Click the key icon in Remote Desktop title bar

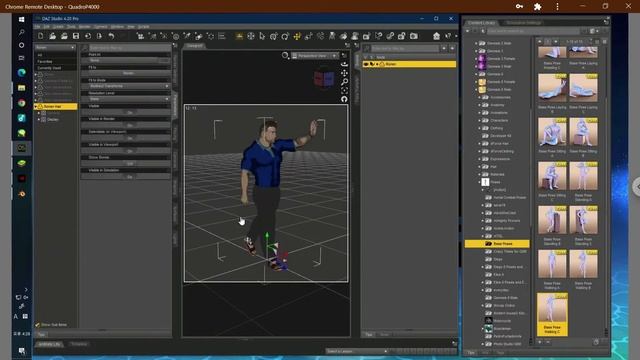coord(519,7)
